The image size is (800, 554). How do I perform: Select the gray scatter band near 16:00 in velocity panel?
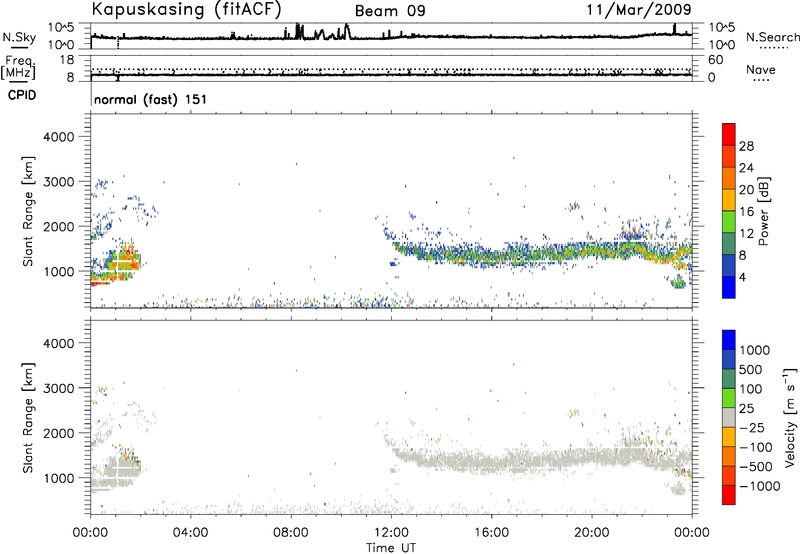click(491, 460)
